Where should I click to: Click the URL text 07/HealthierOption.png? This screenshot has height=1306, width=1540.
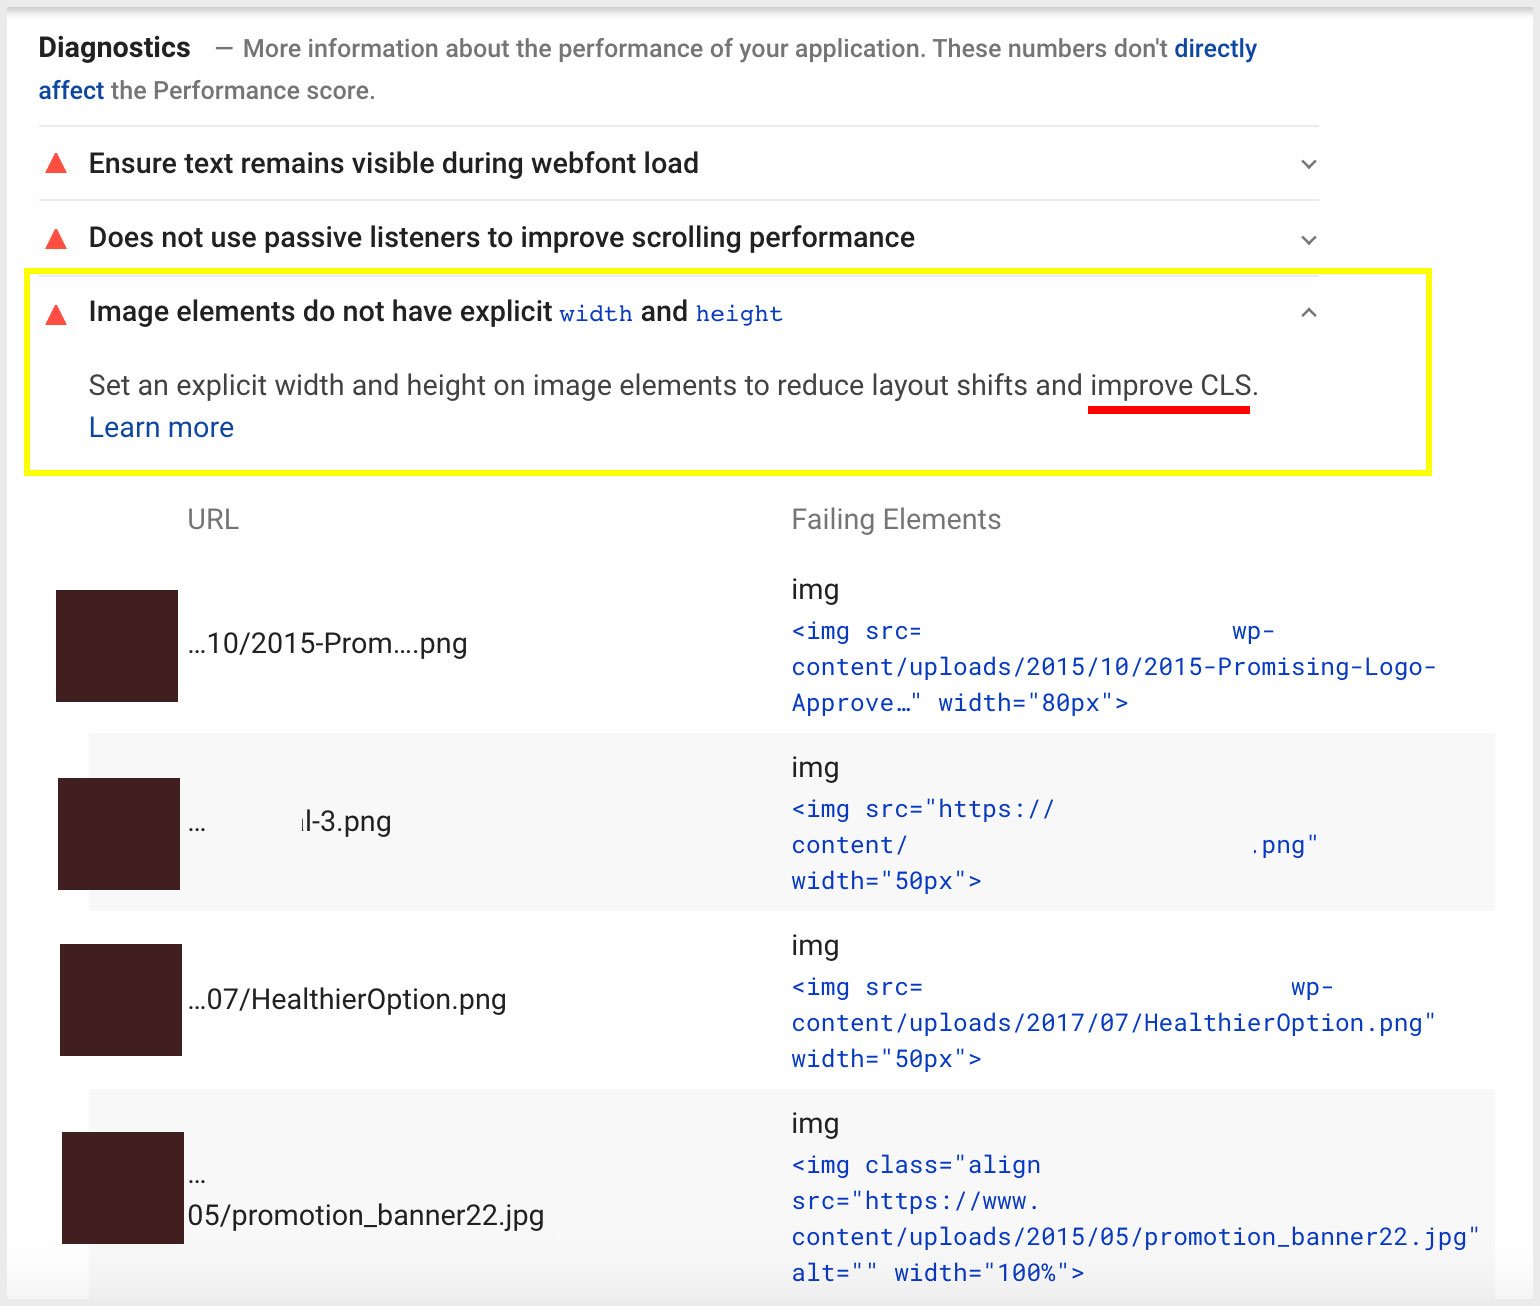pyautogui.click(x=347, y=998)
